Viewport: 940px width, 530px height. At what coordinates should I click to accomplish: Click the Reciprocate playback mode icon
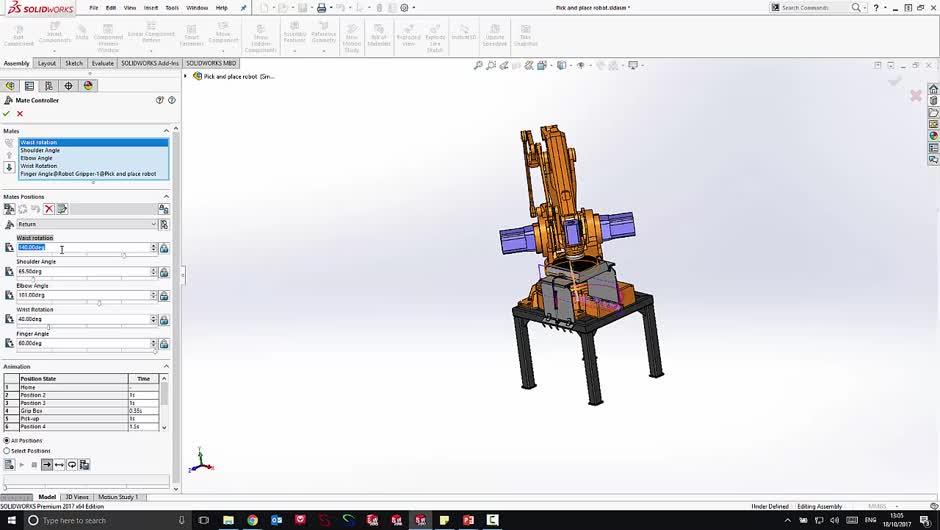[x=59, y=465]
